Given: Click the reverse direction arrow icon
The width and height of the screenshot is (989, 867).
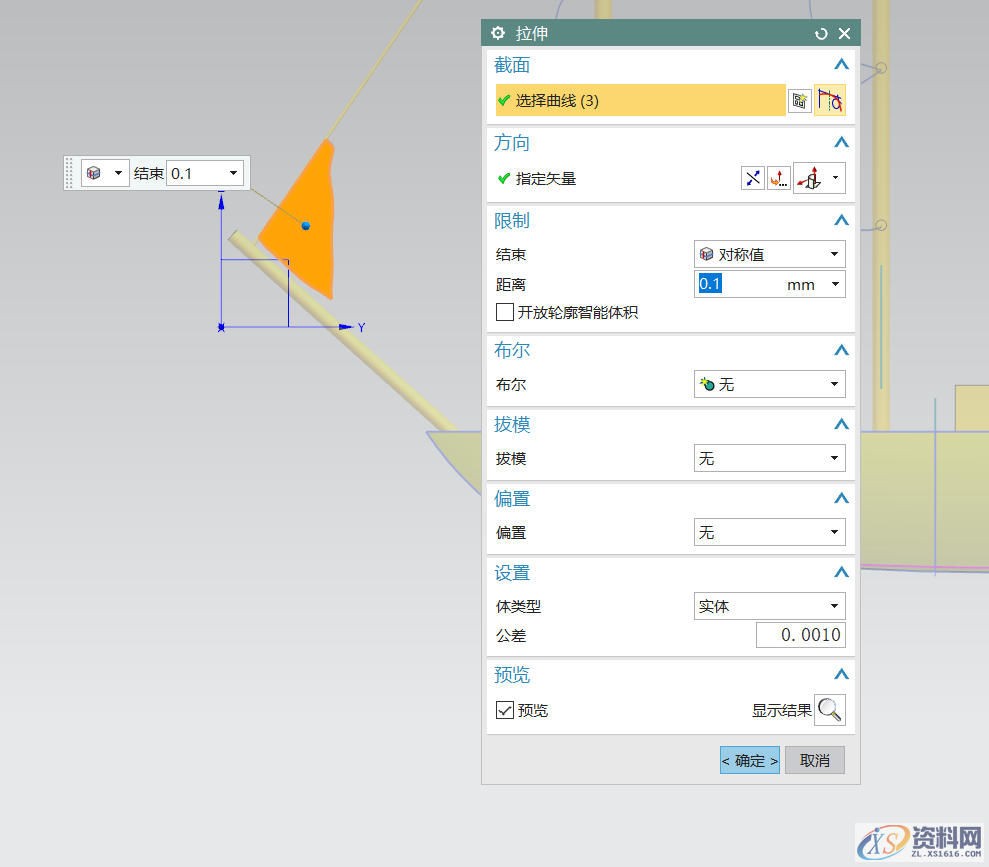Looking at the screenshot, I should point(752,178).
